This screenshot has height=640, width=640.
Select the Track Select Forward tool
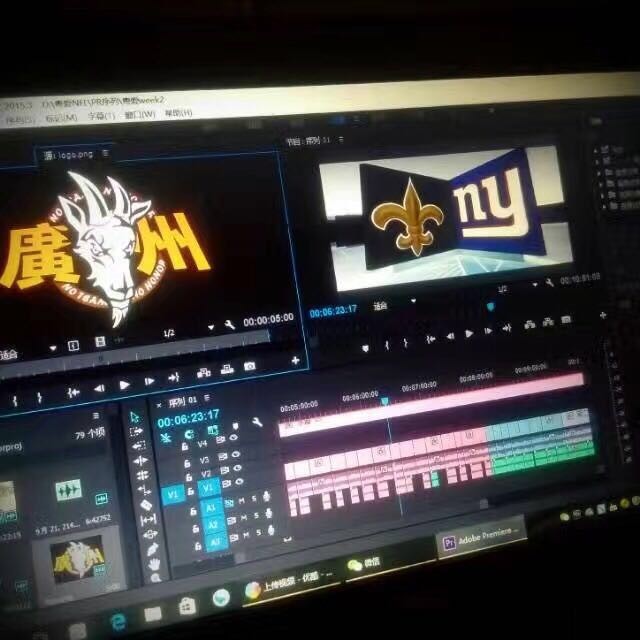[136, 431]
